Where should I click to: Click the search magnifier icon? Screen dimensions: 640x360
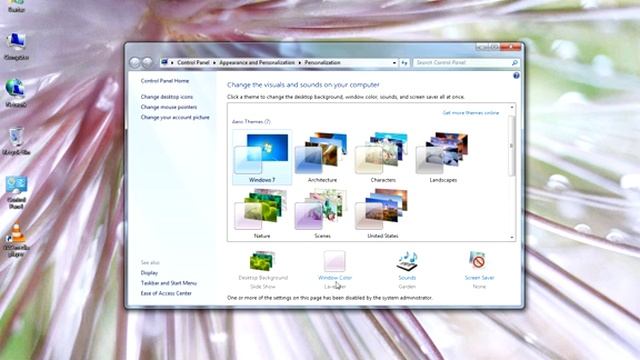tap(514, 62)
